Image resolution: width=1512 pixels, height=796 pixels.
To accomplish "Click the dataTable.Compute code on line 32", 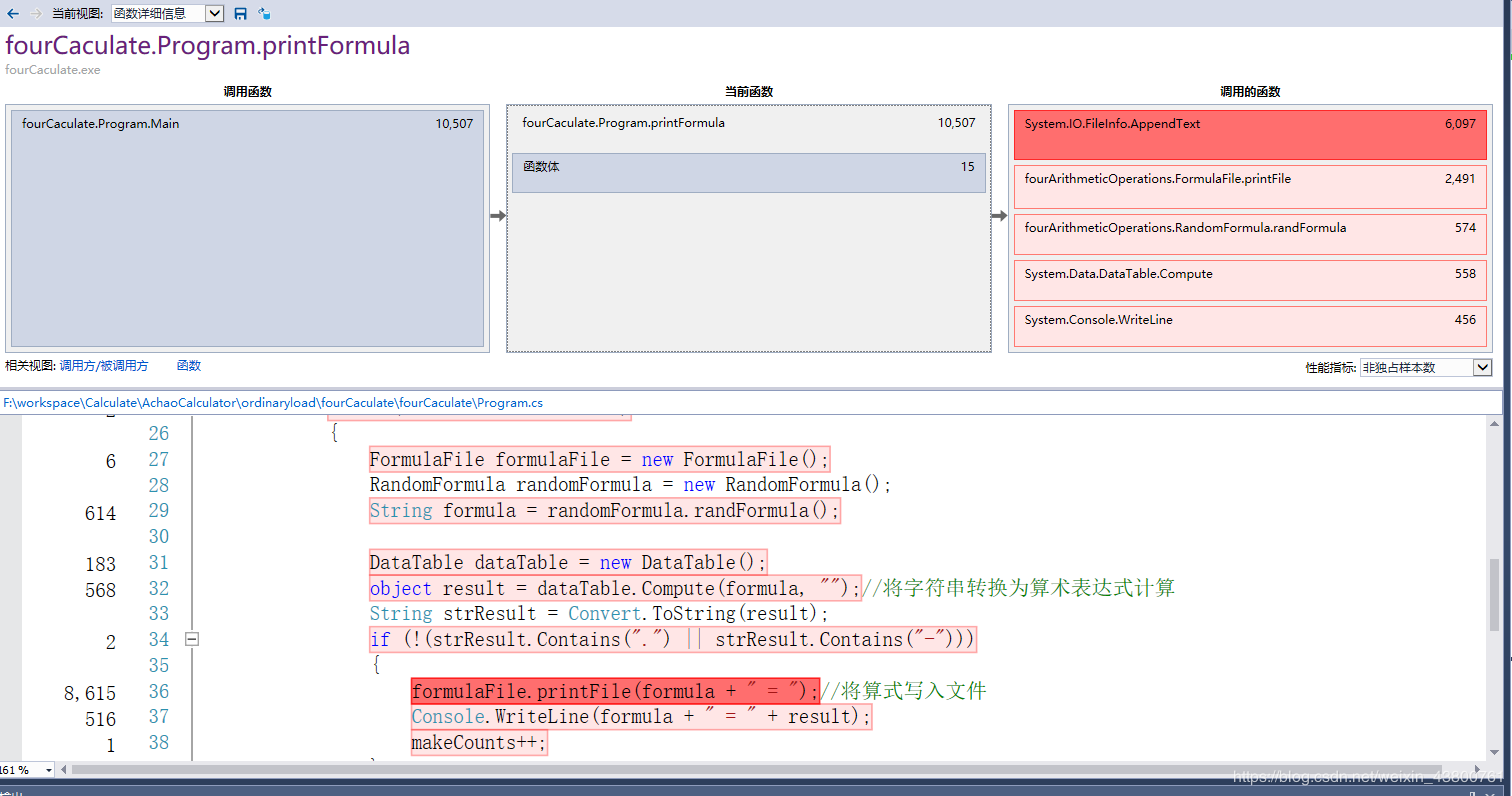I will pyautogui.click(x=615, y=588).
